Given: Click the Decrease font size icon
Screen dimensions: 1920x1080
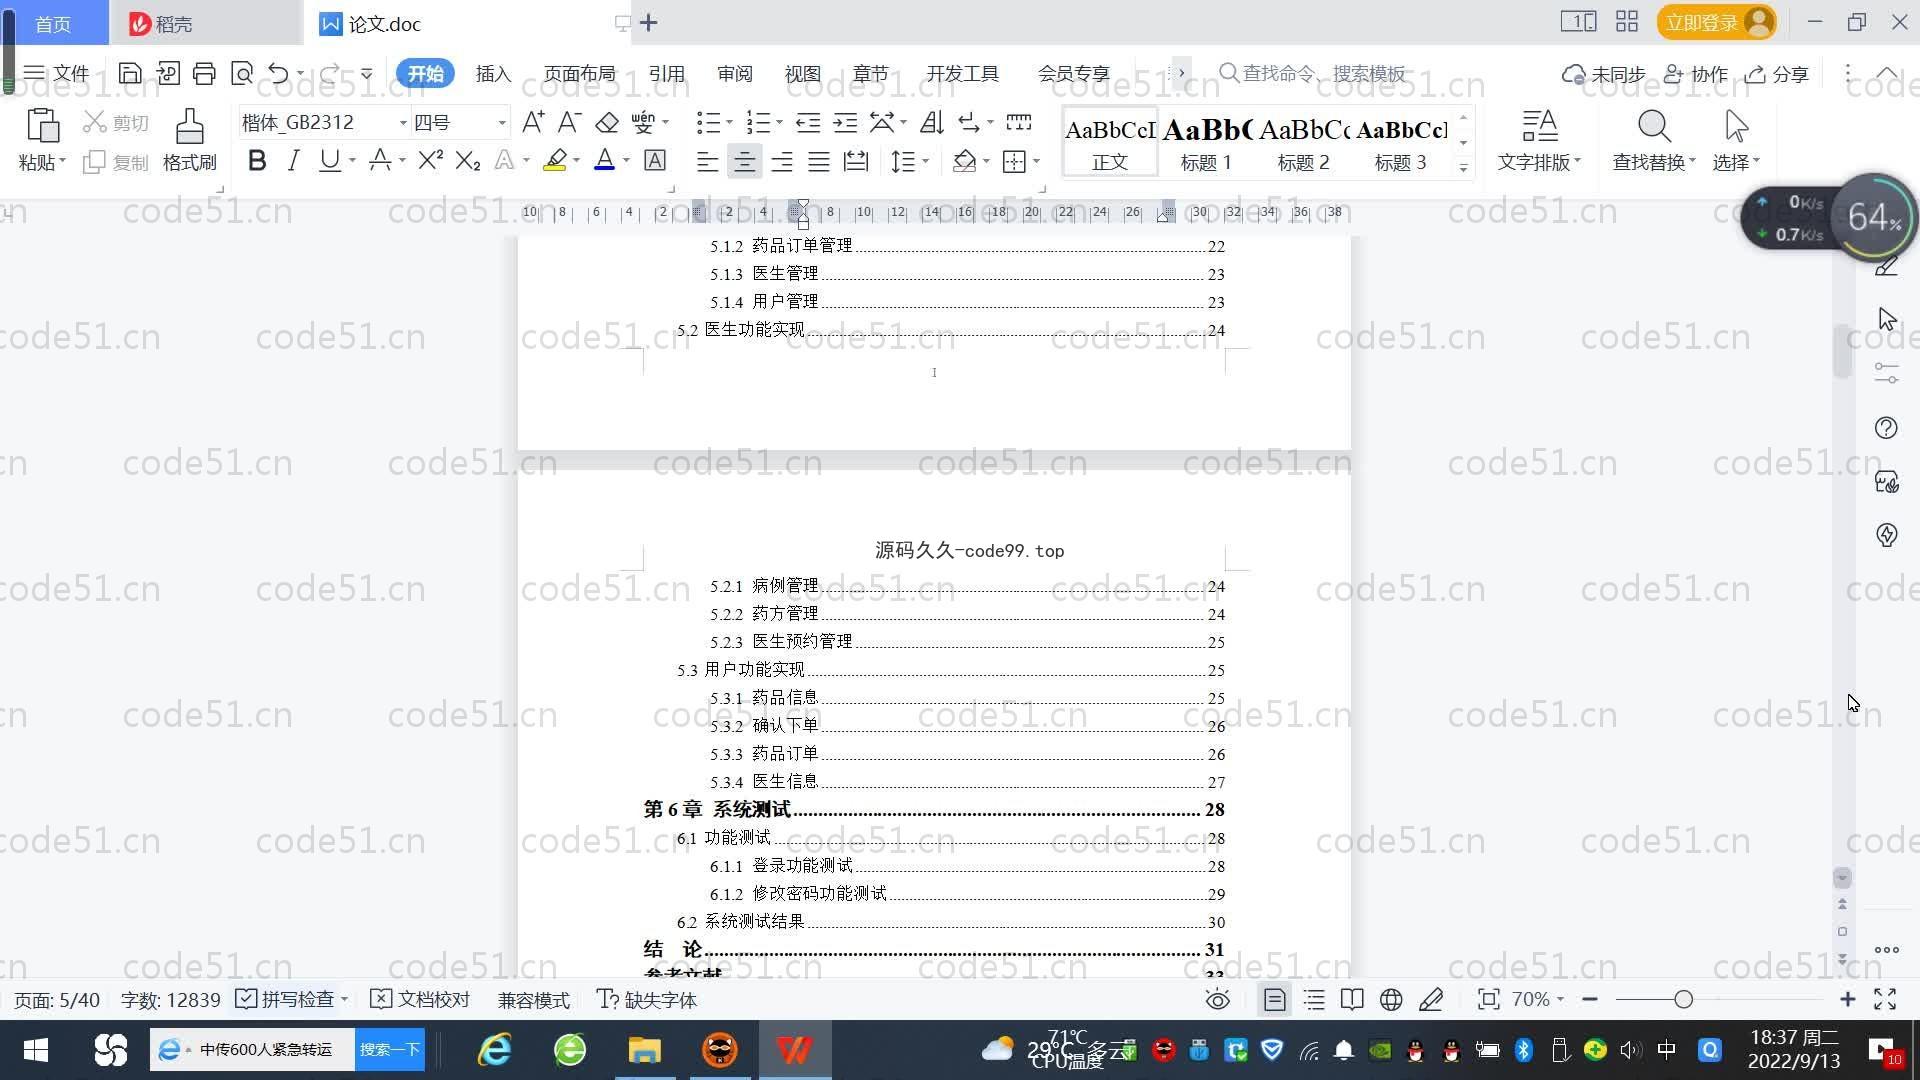Looking at the screenshot, I should pyautogui.click(x=569, y=122).
